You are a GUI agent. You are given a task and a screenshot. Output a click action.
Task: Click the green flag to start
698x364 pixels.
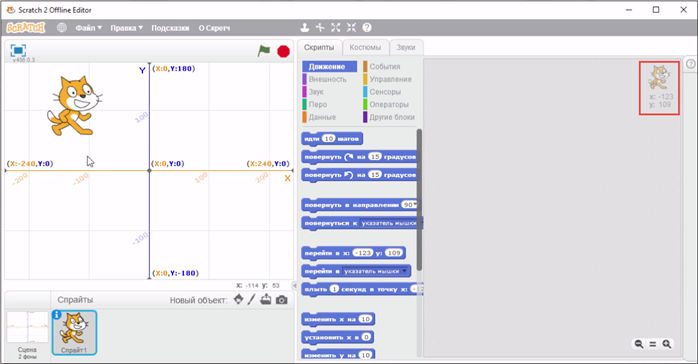coord(264,51)
